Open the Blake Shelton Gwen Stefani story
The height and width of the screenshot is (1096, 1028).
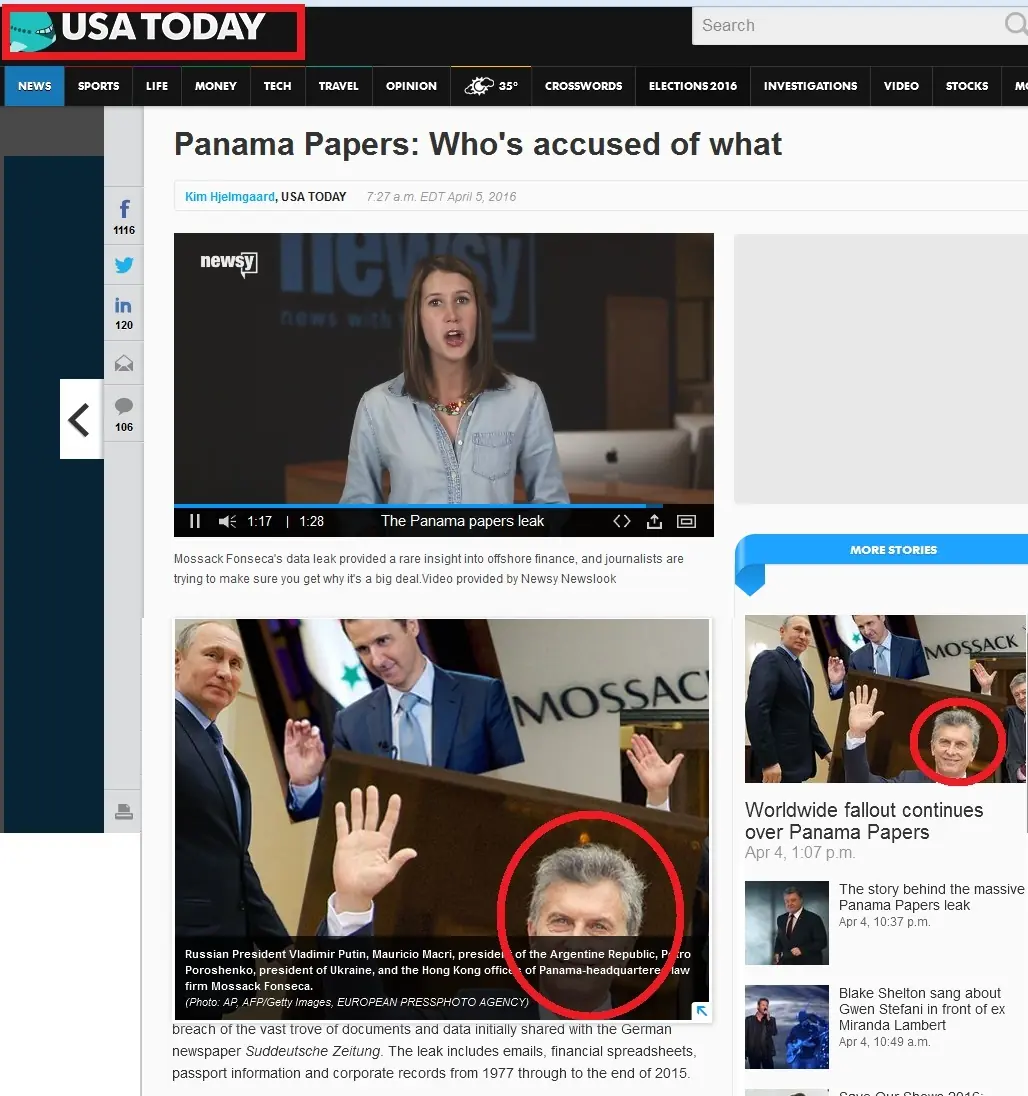pyautogui.click(x=922, y=1009)
